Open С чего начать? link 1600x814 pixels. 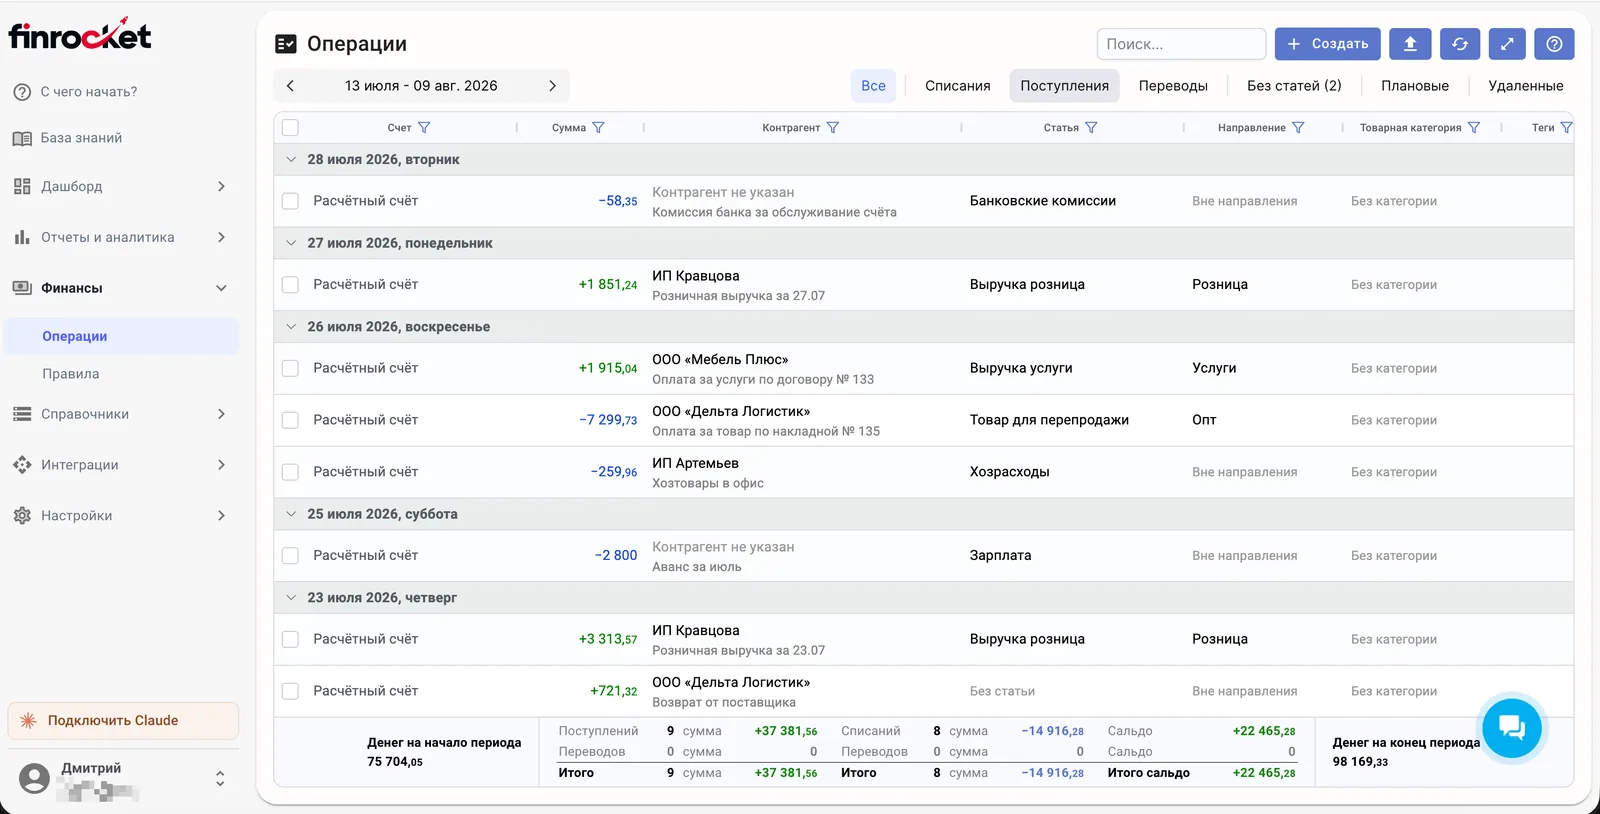(89, 92)
